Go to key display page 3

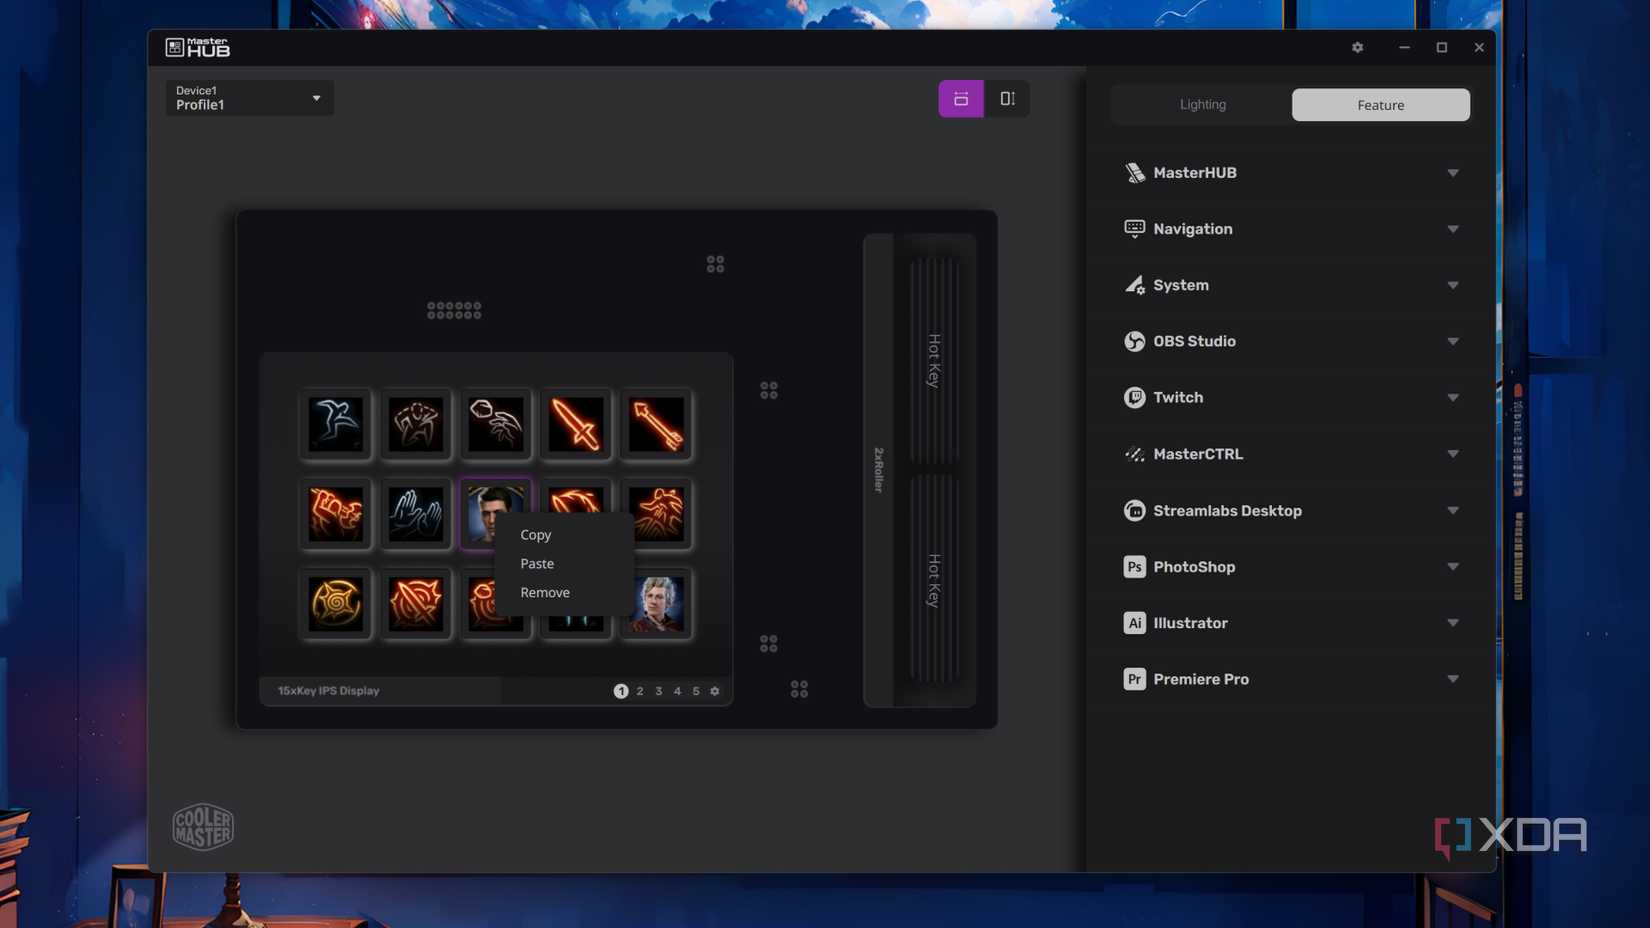[x=658, y=691]
